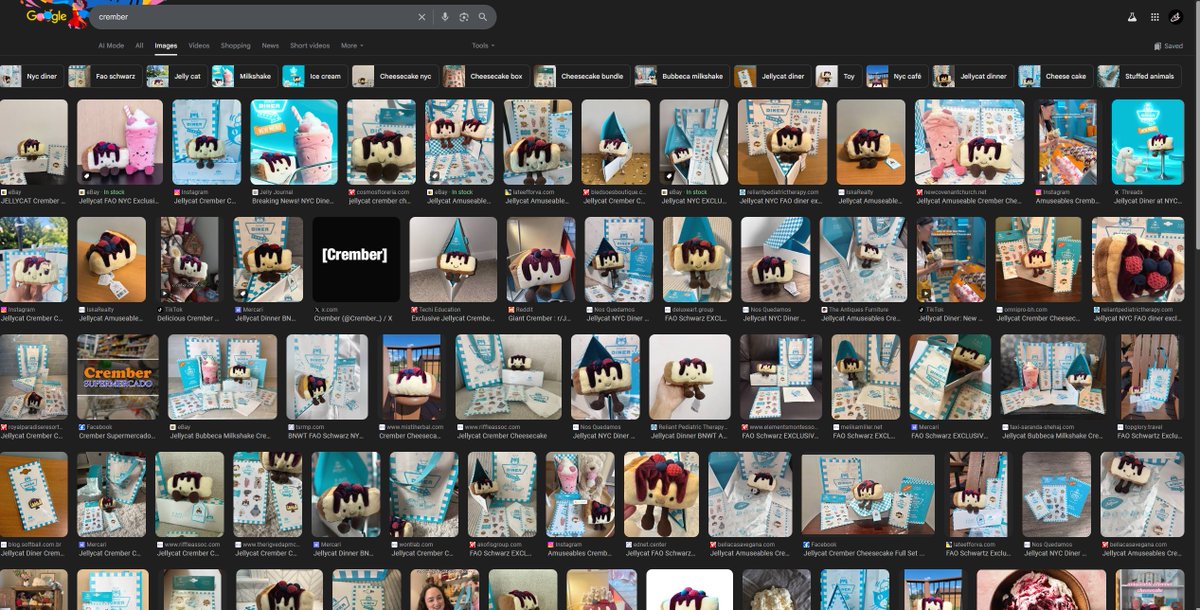Open the Giant Crember : r/J... Reddit link
Viewport: 1200px width, 610px height.
[x=540, y=318]
